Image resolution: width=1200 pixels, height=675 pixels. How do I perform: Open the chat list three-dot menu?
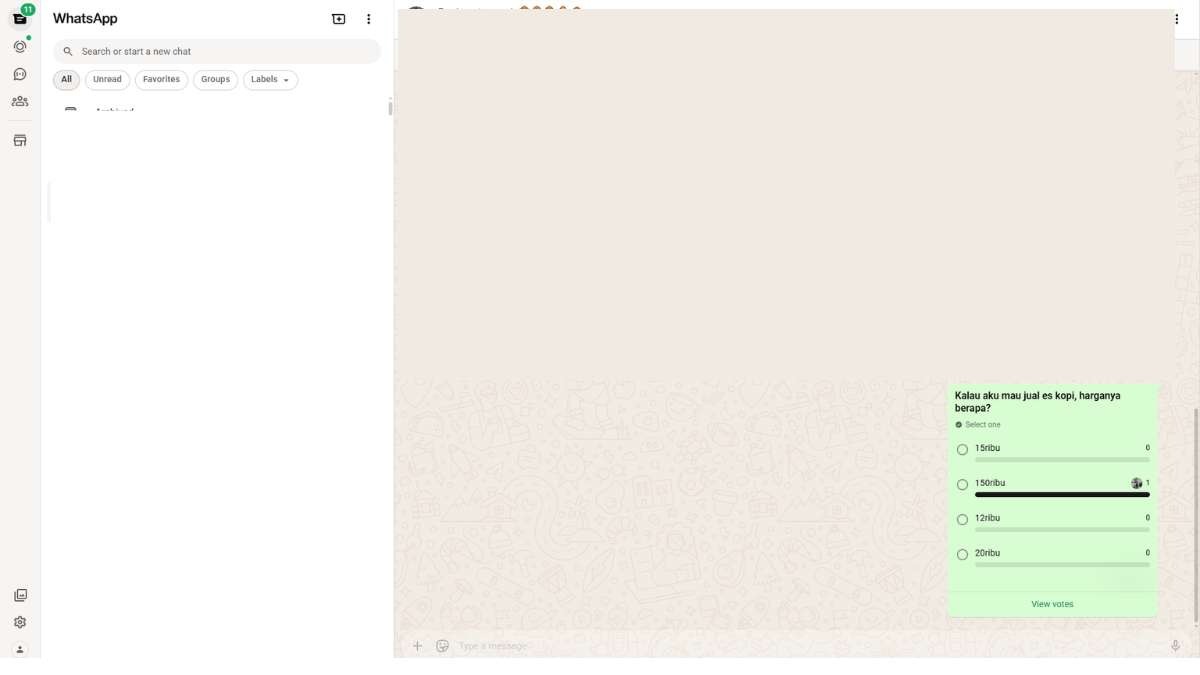tap(368, 19)
